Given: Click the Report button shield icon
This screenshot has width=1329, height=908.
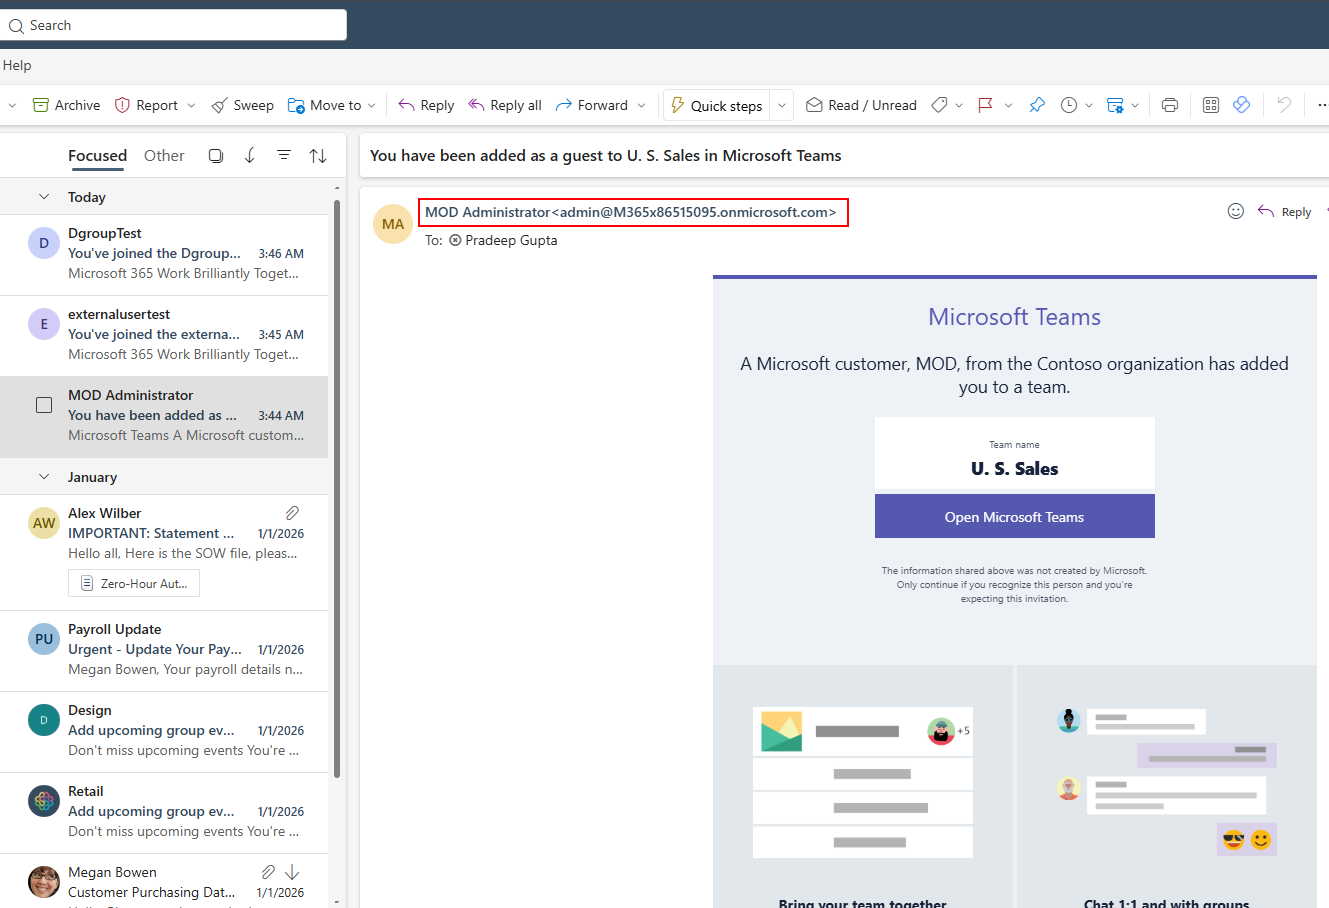Looking at the screenshot, I should click(123, 105).
